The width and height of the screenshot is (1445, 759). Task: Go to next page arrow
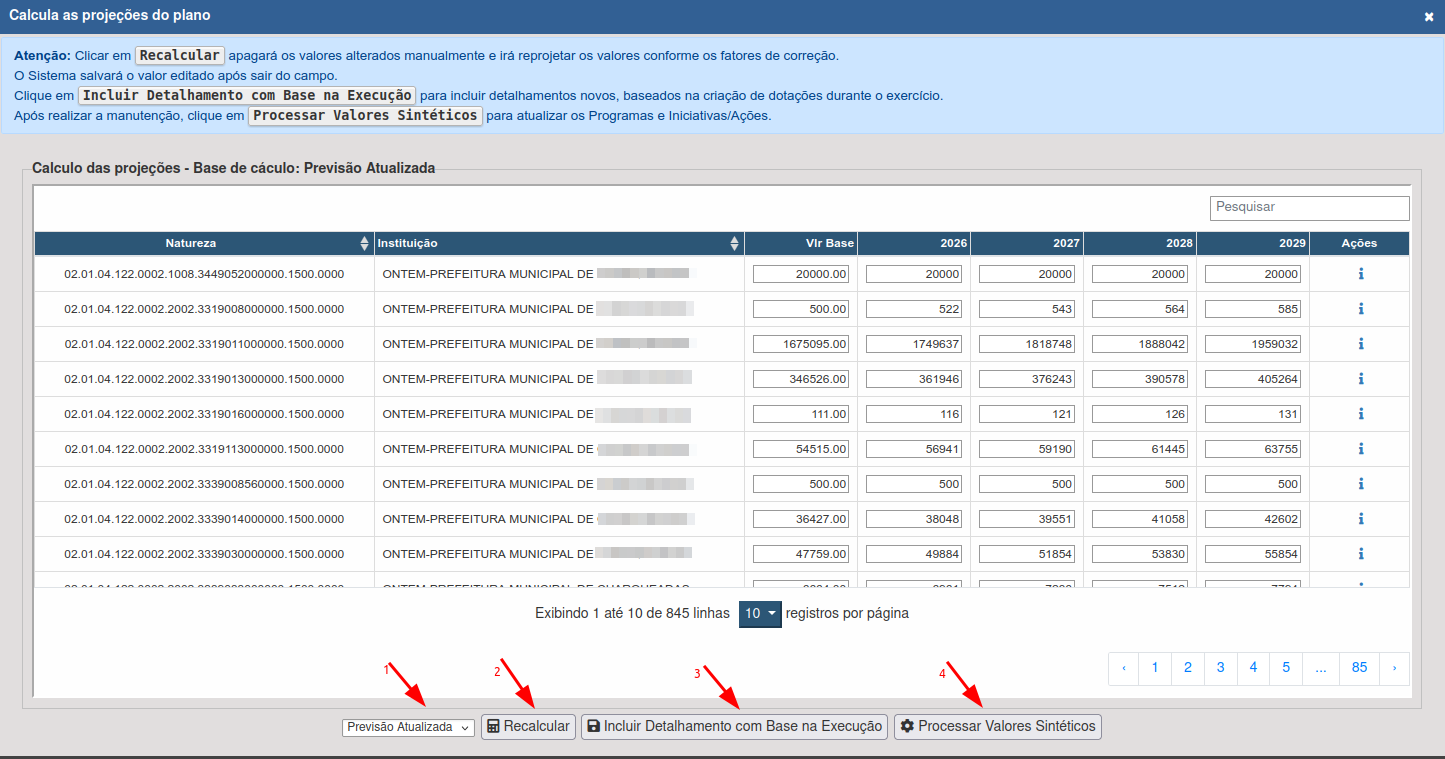(1394, 668)
